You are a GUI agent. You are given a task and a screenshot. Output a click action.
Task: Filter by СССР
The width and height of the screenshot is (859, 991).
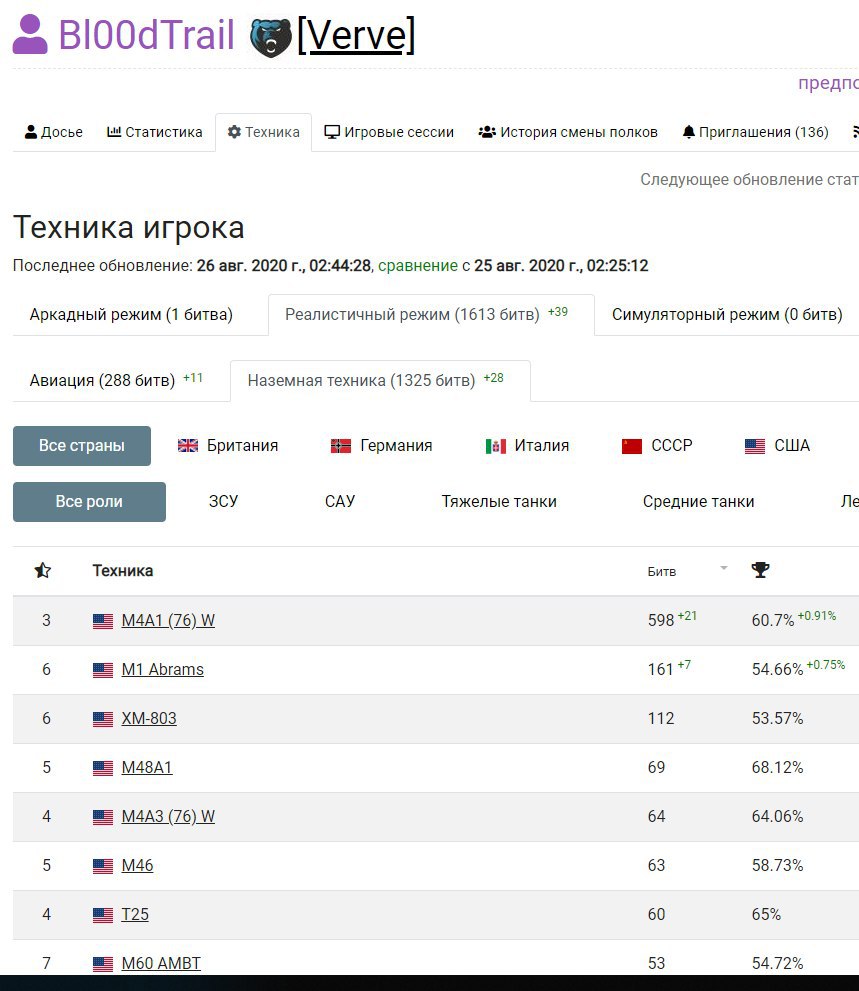point(657,446)
